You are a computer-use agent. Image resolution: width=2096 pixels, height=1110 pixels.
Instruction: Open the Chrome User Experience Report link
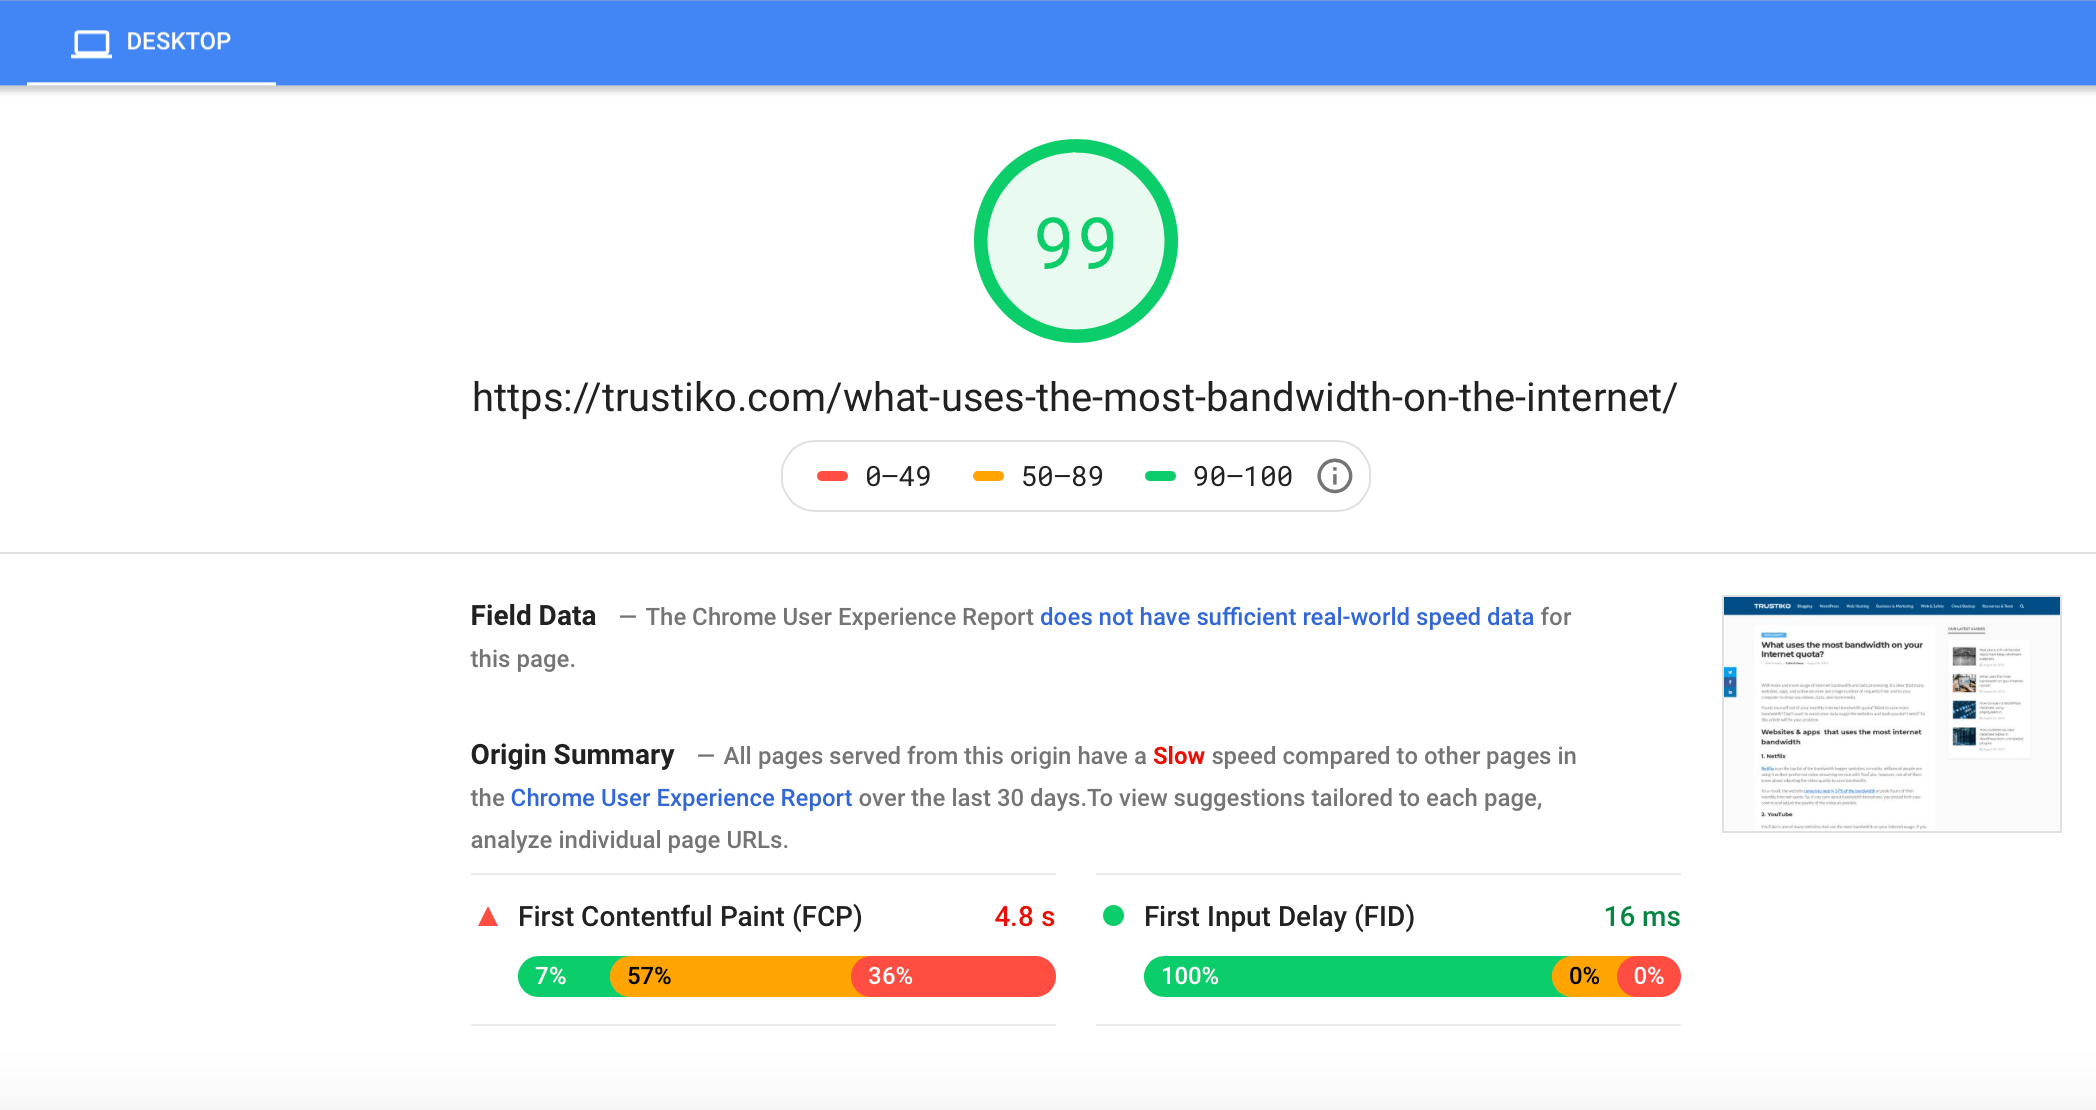click(x=681, y=797)
